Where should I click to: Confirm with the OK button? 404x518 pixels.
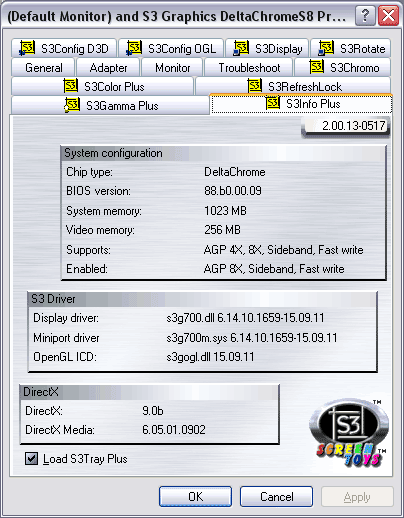coord(195,497)
